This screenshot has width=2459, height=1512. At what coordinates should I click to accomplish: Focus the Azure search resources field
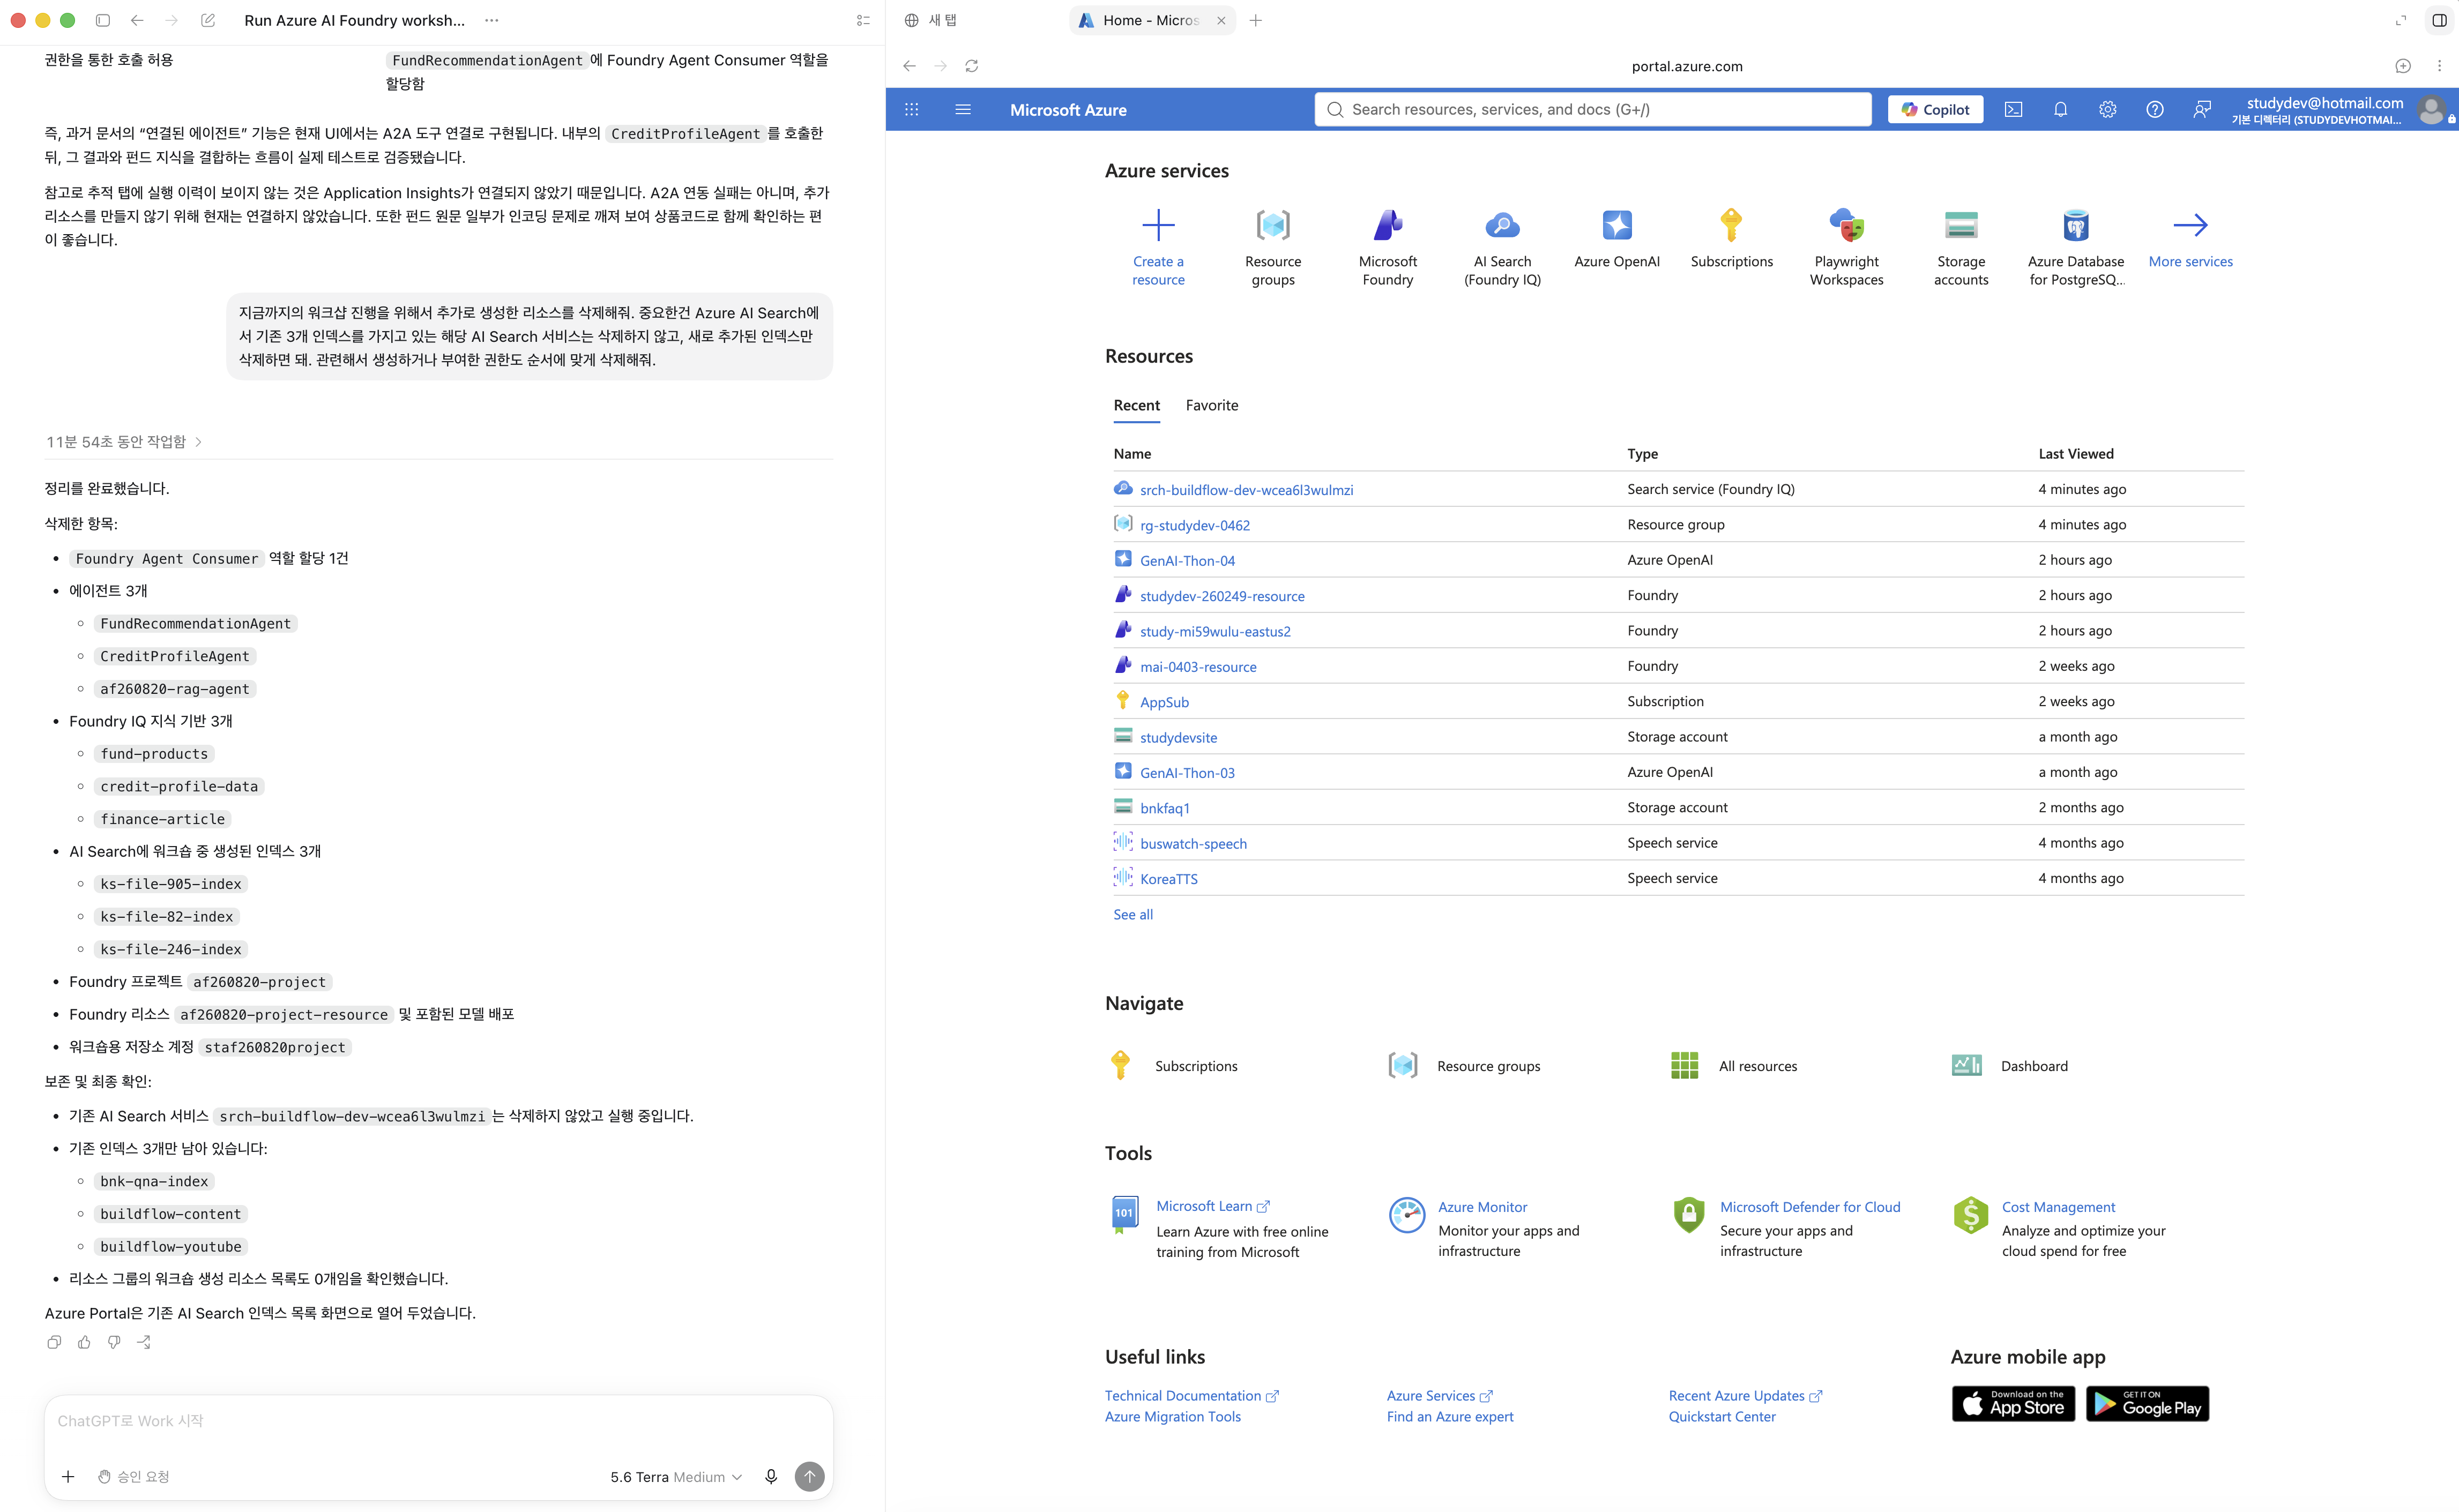[x=1592, y=109]
